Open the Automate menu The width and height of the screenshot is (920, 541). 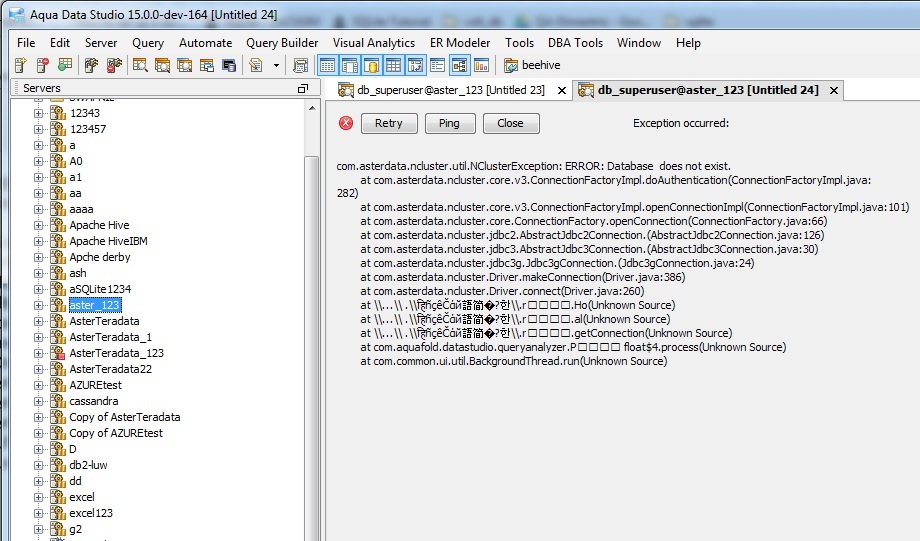tap(205, 43)
